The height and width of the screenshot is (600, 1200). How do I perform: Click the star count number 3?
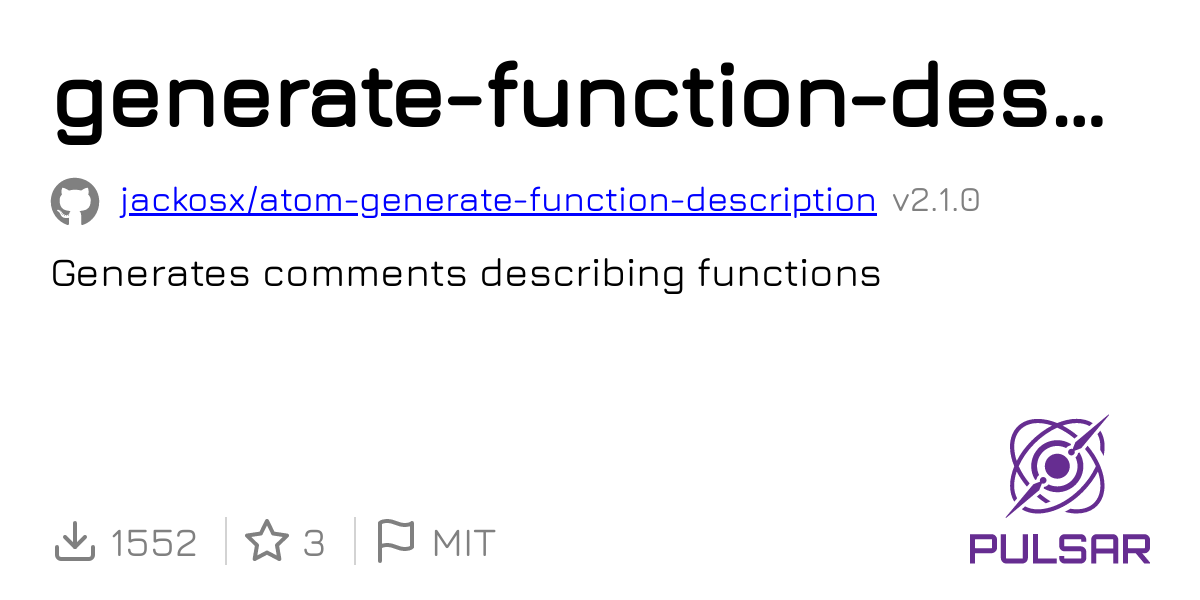314,543
